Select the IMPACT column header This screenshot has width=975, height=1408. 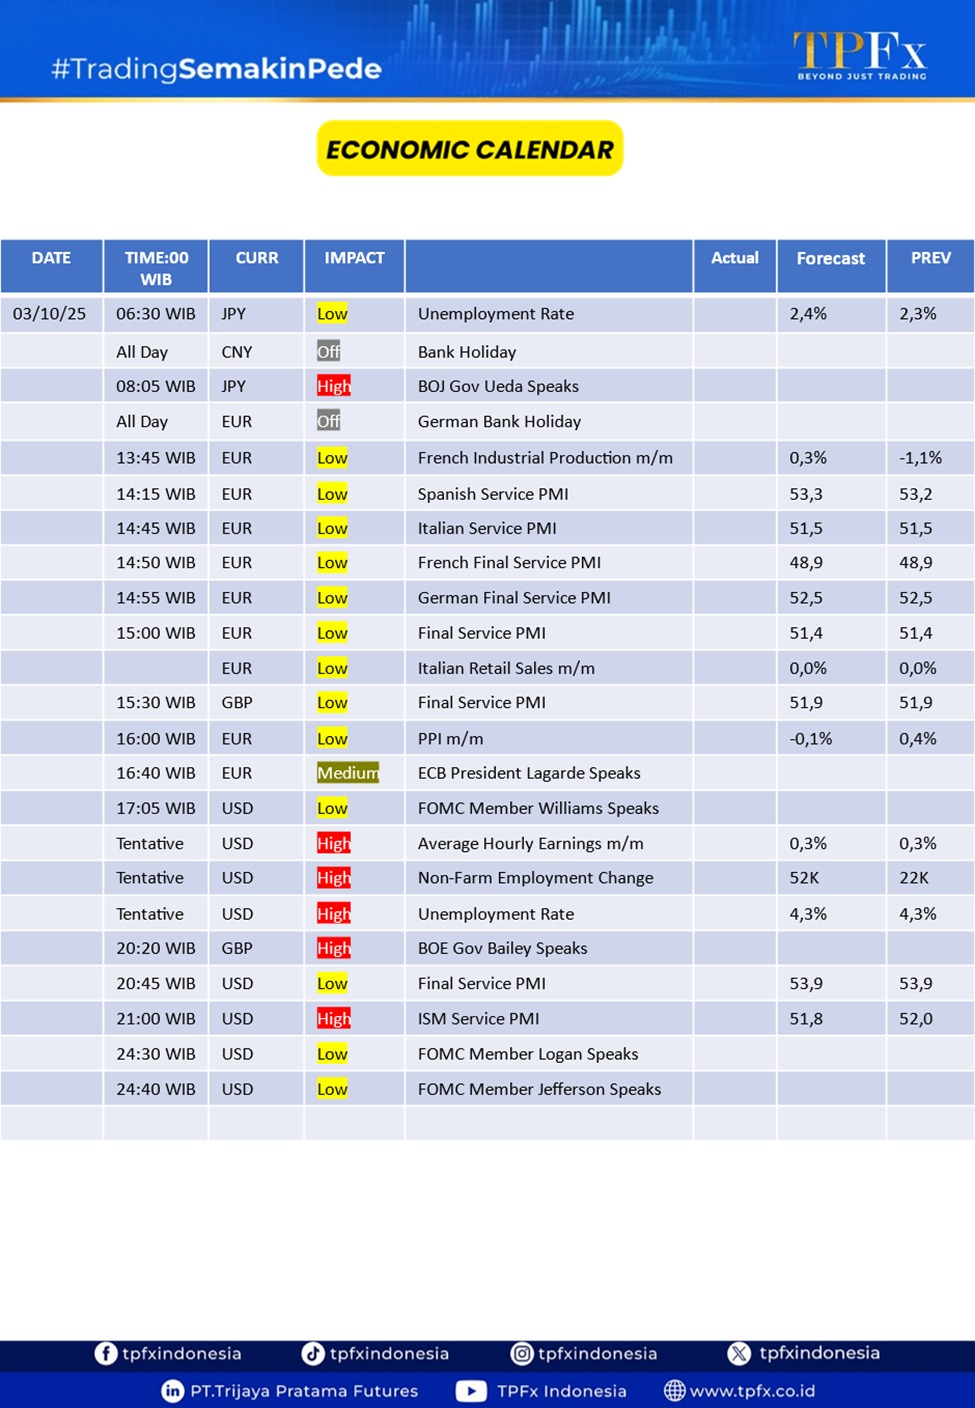(x=354, y=258)
